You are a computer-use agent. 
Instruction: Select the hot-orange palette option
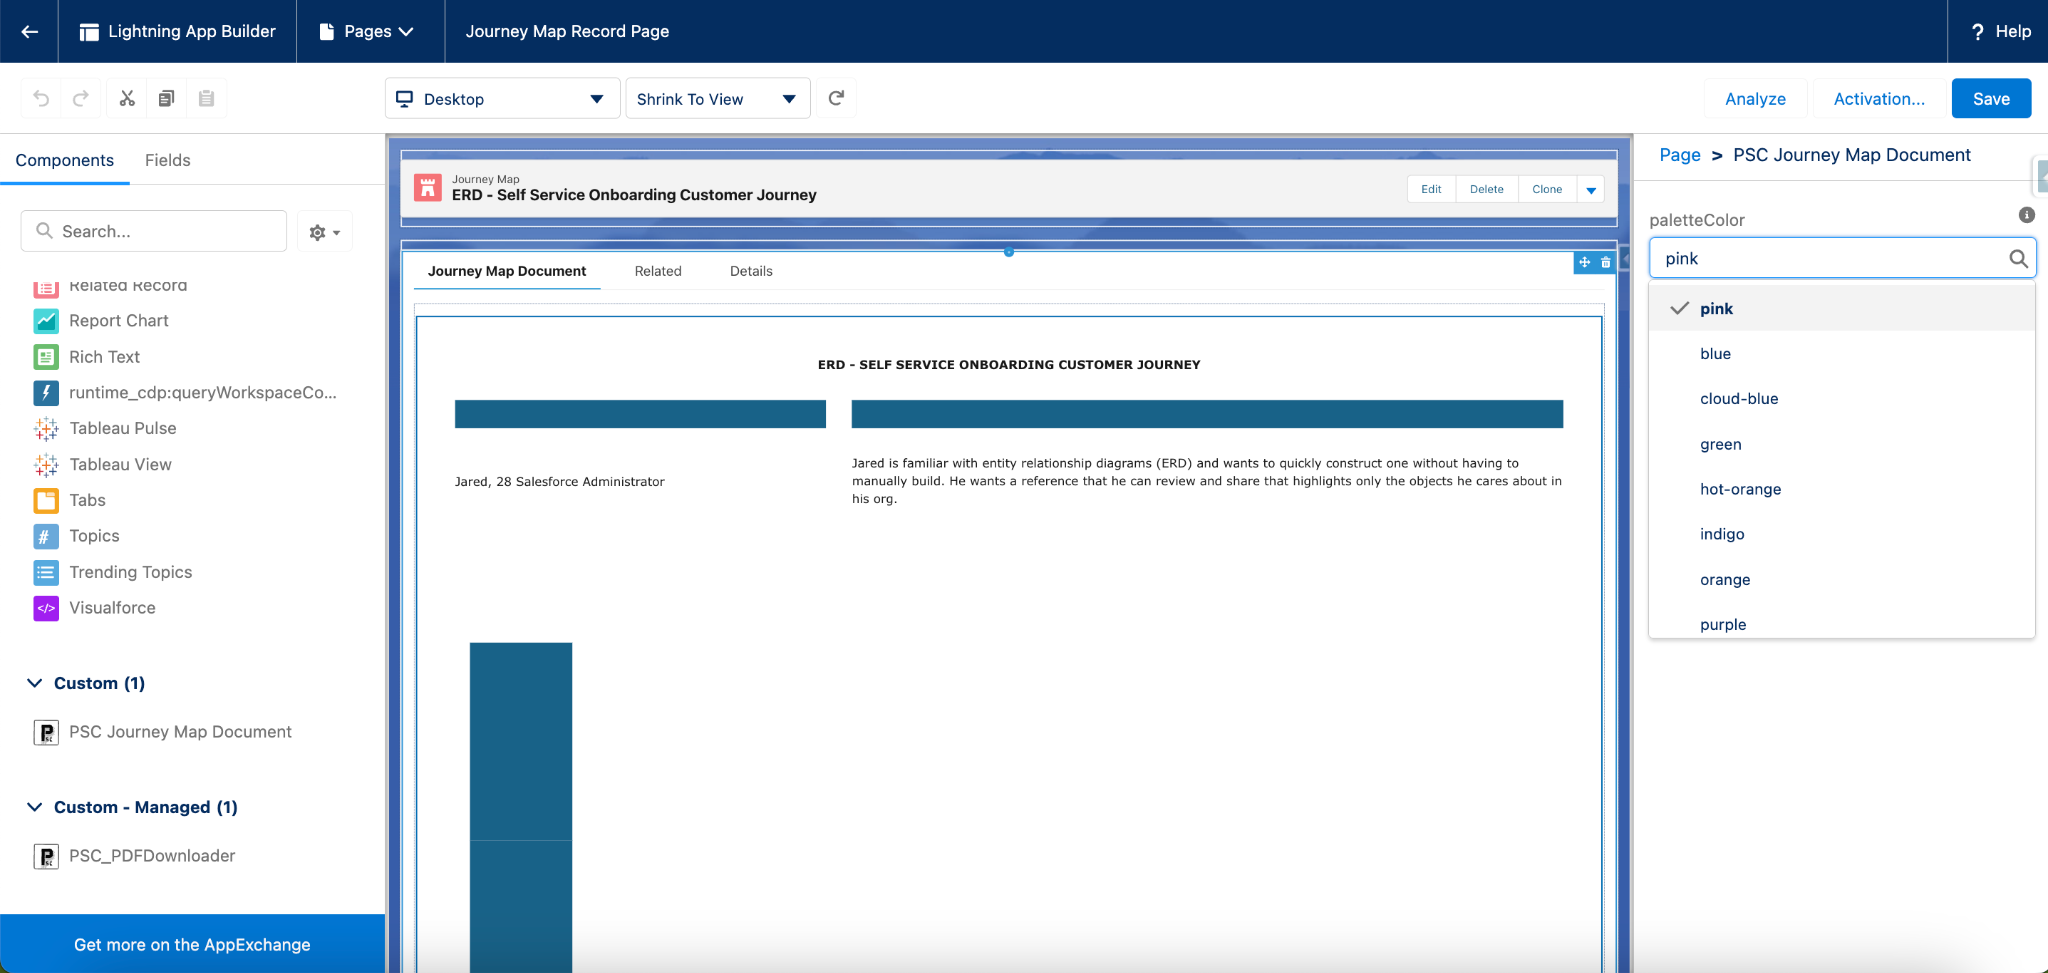(x=1842, y=489)
